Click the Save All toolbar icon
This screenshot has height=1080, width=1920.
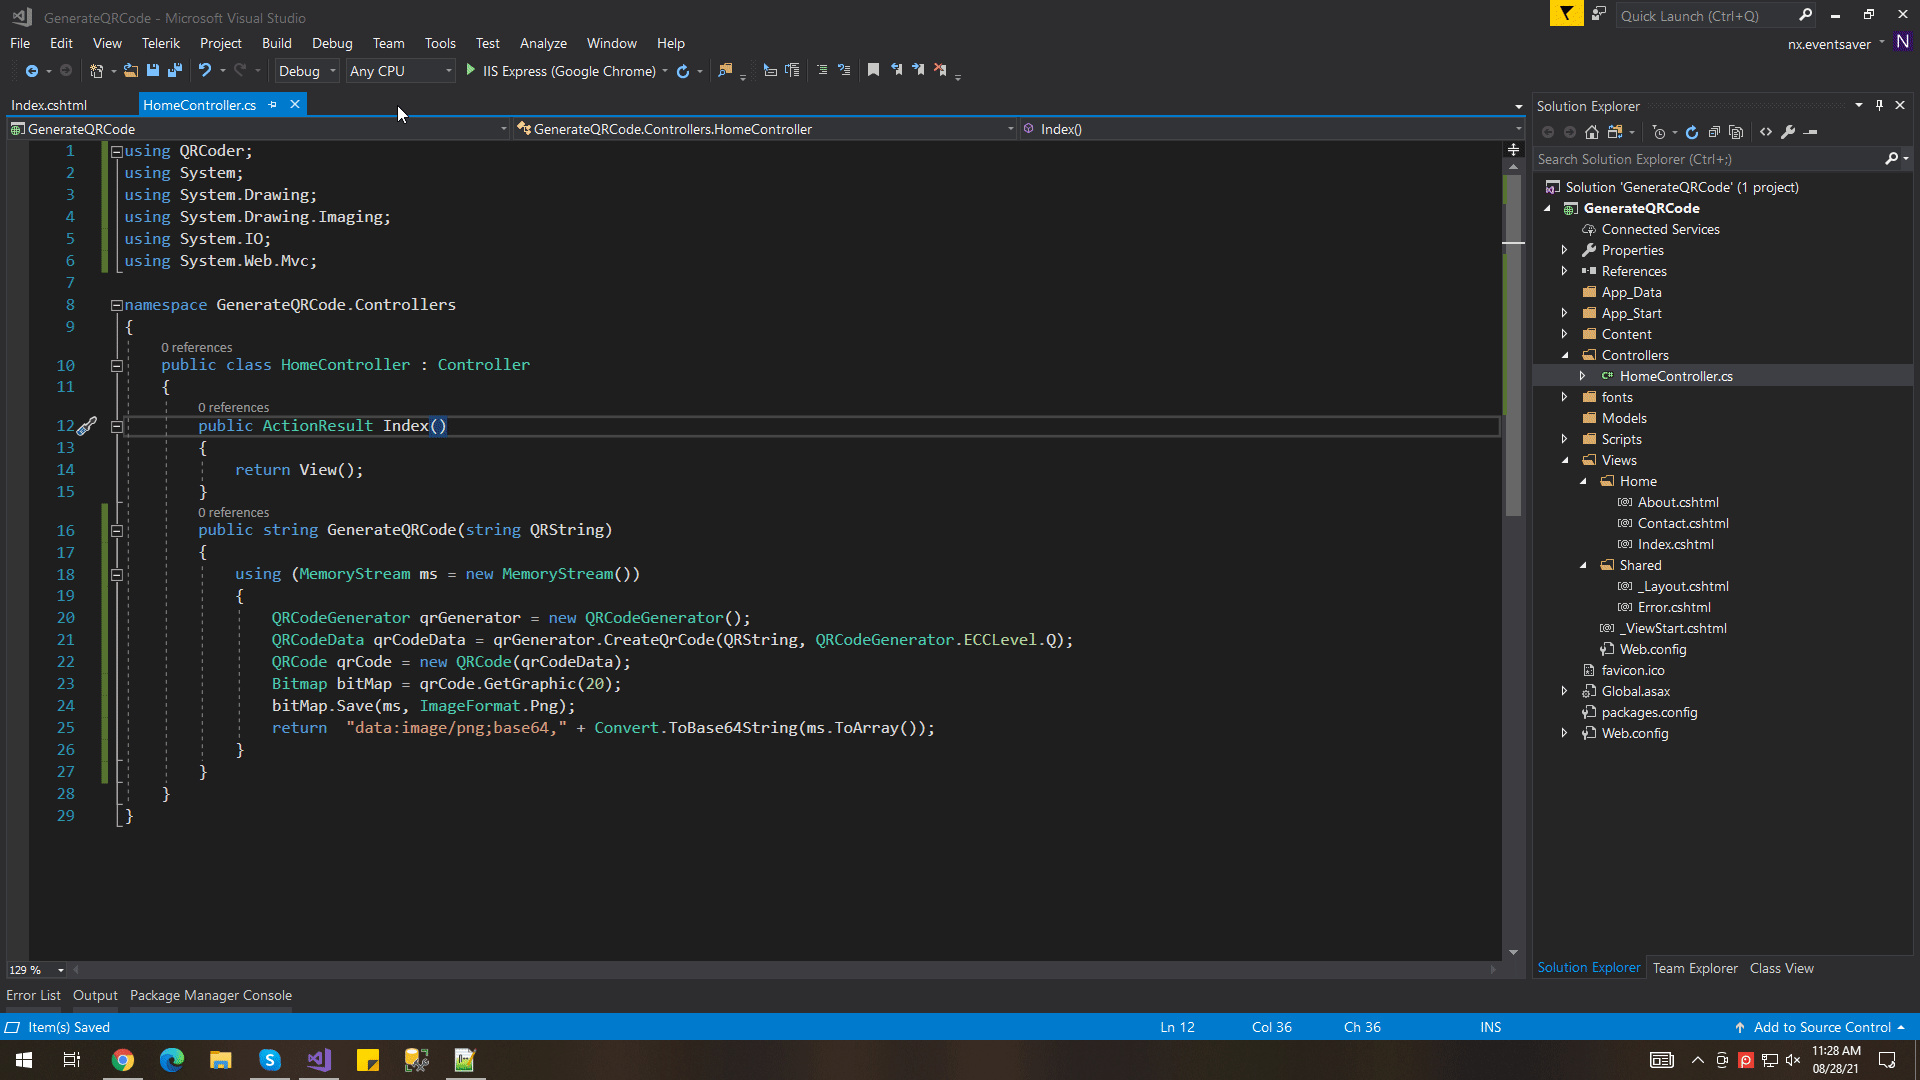175,70
